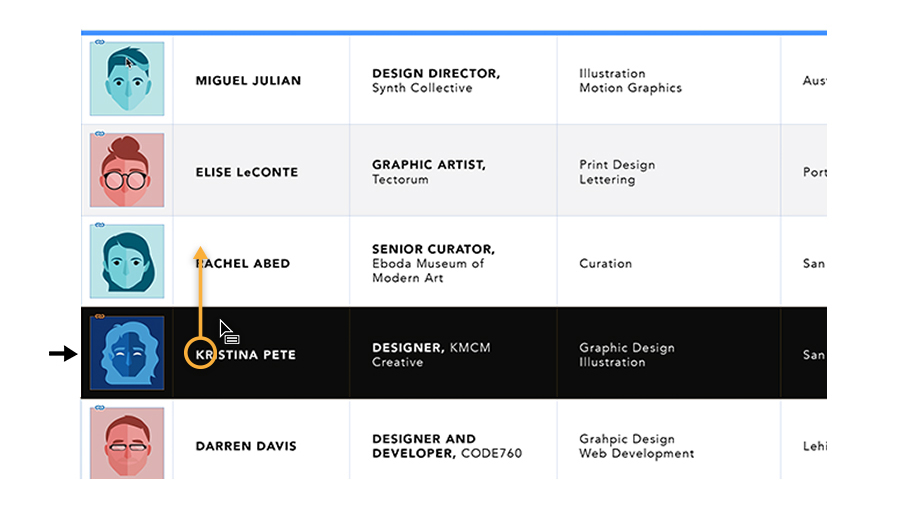Click the orange circle marker on Kristina's name
The height and width of the screenshot is (506, 900).
(x=201, y=354)
